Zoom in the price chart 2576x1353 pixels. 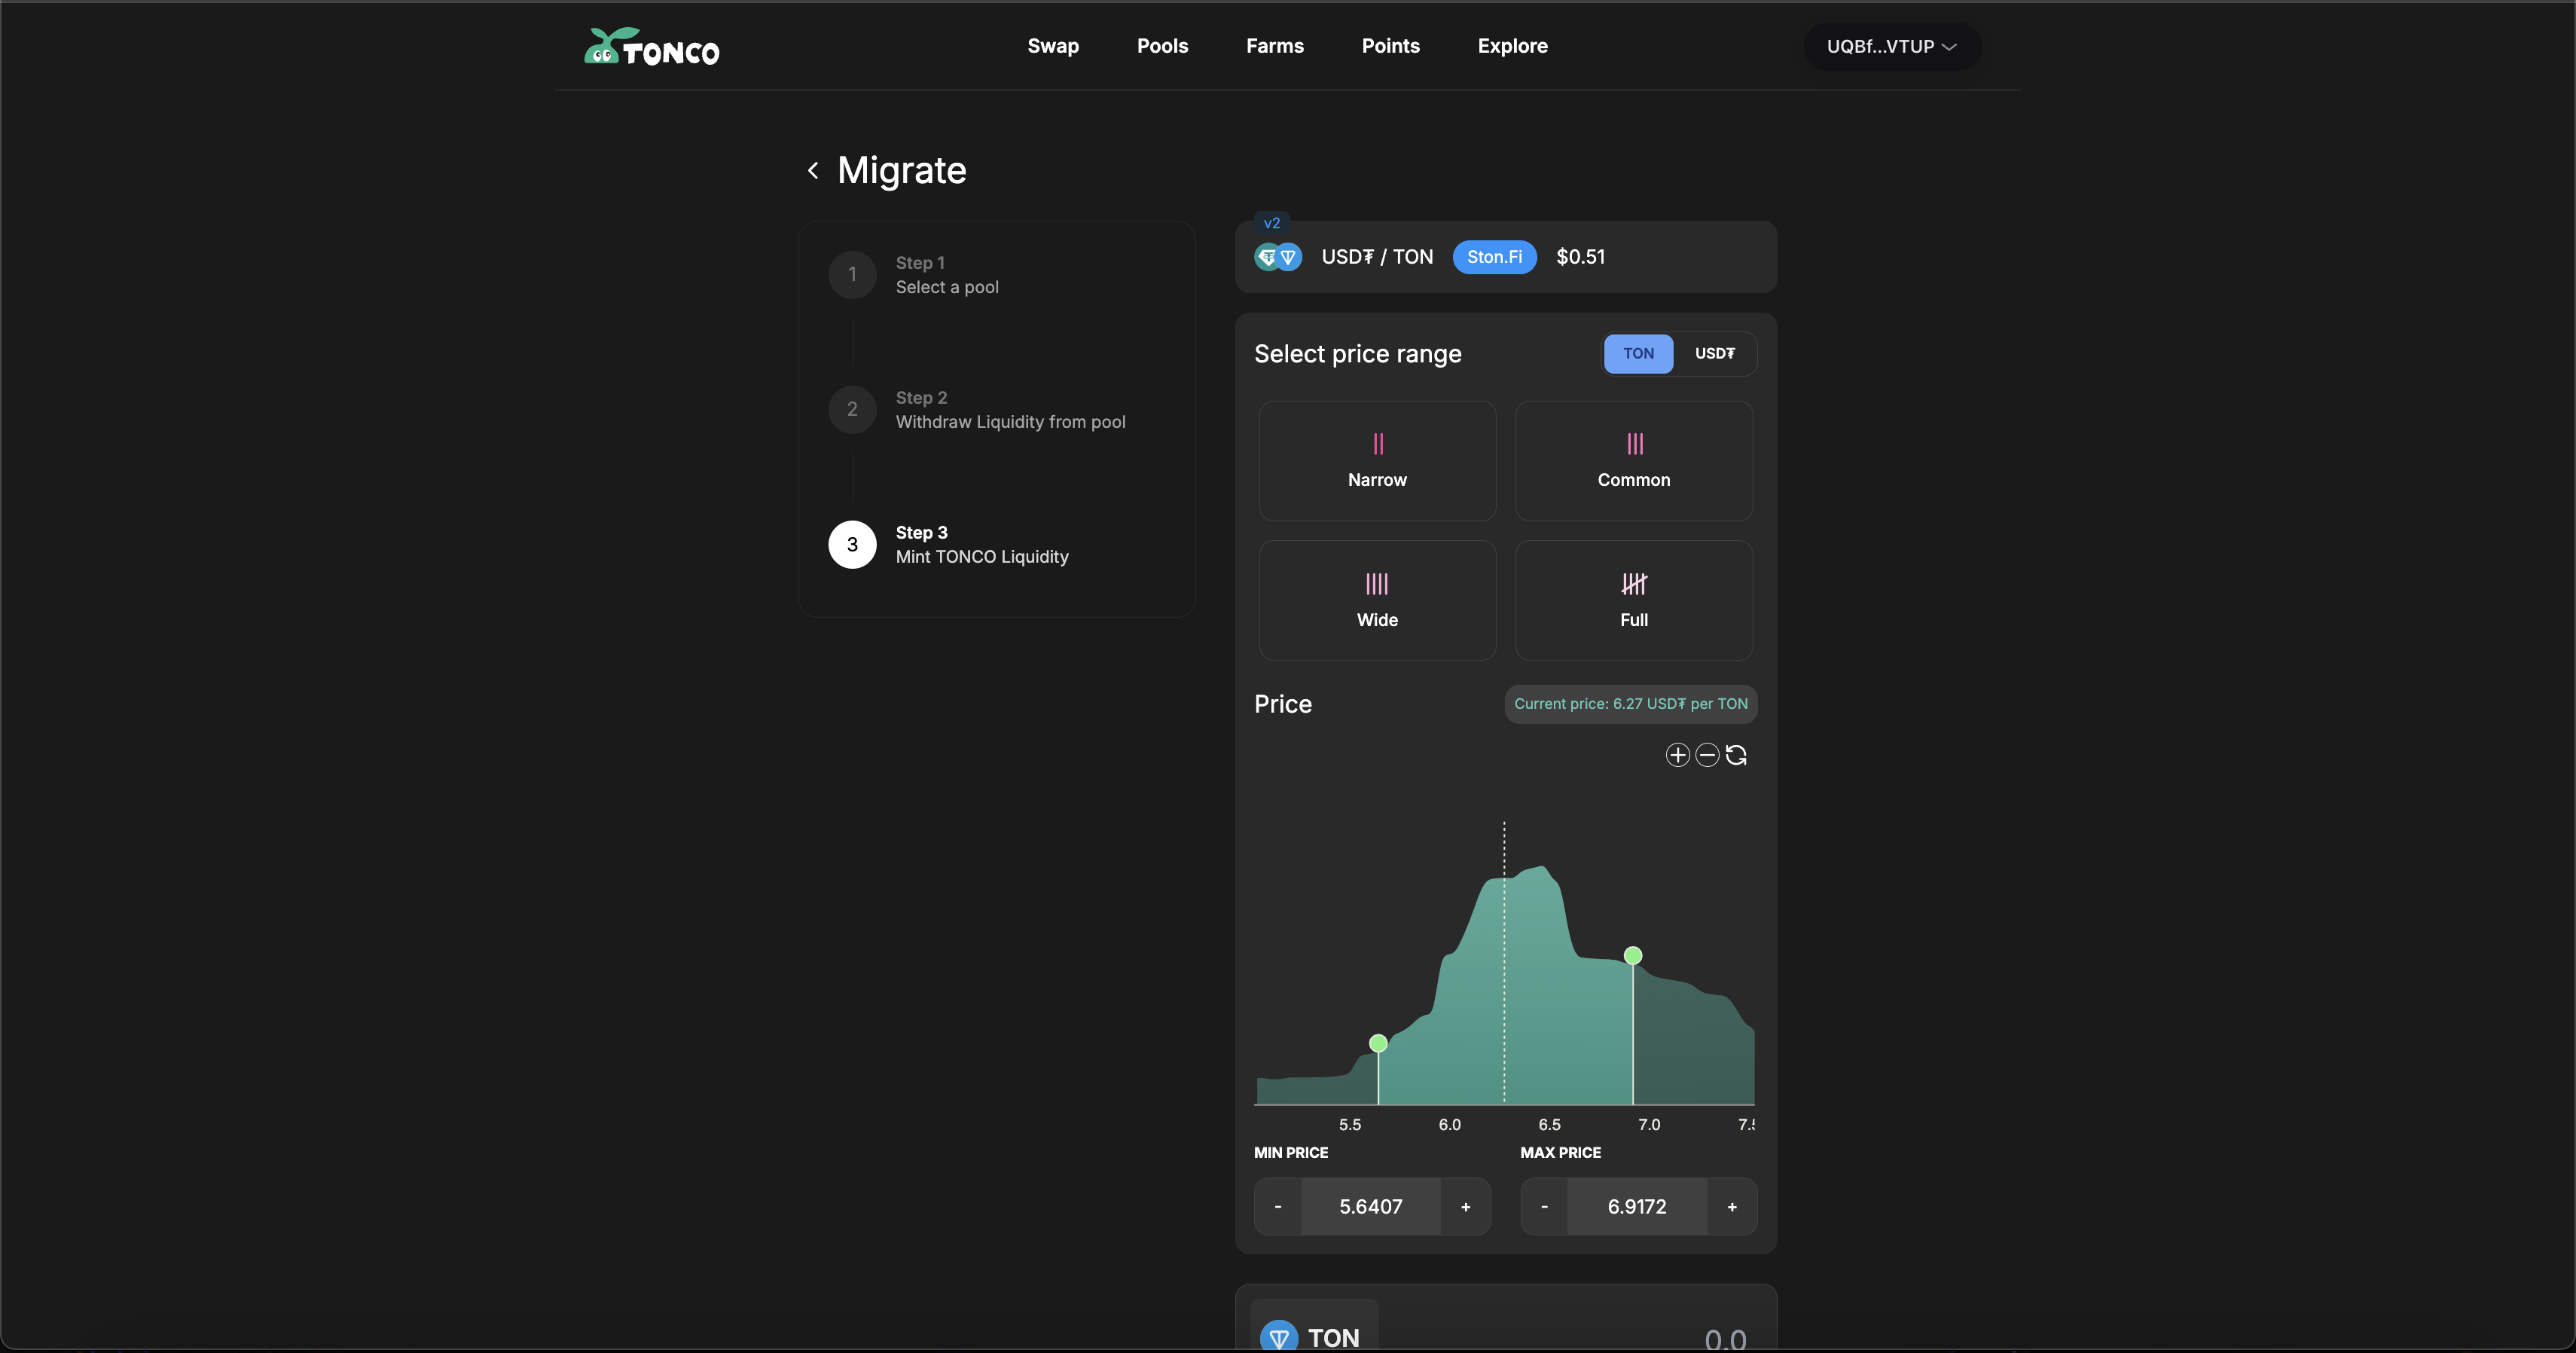point(1677,755)
